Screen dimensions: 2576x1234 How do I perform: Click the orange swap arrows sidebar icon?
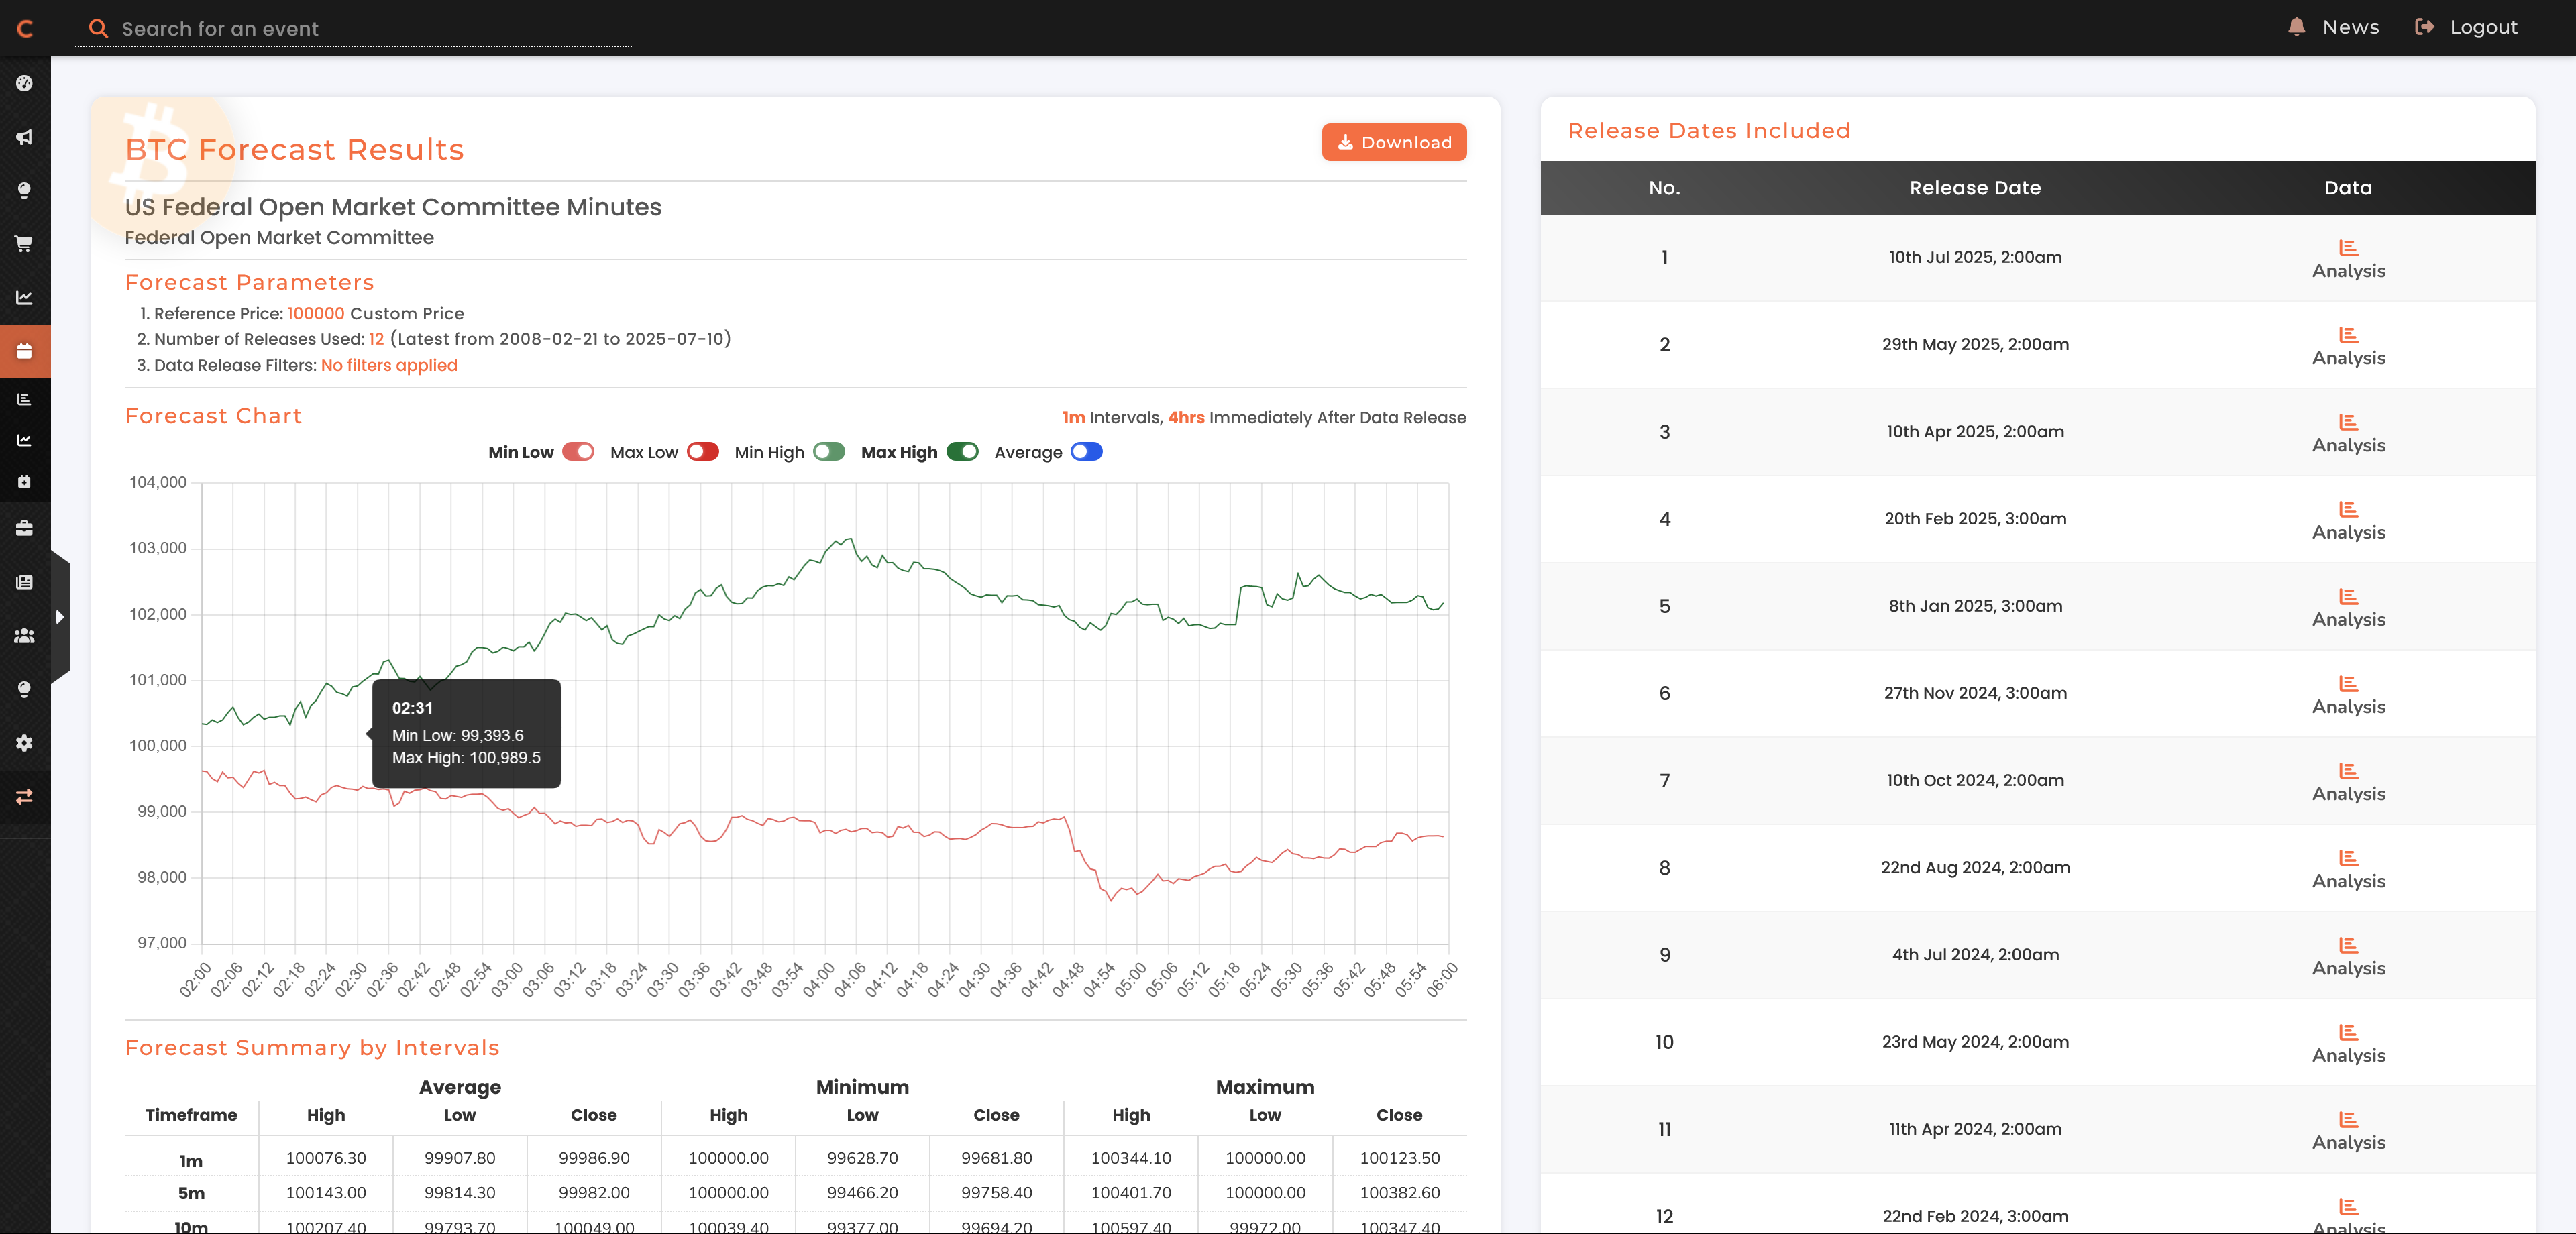pyautogui.click(x=25, y=797)
